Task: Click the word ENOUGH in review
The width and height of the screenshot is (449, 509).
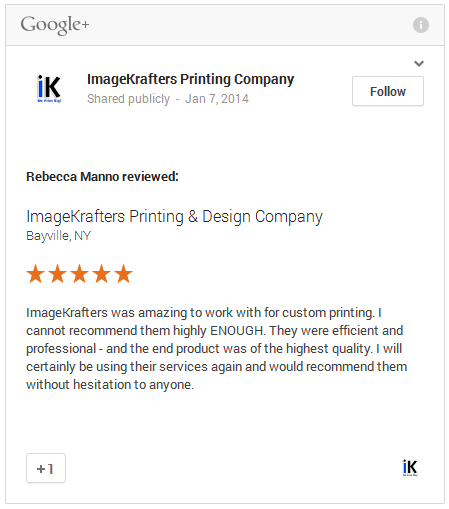Action: coord(238,331)
